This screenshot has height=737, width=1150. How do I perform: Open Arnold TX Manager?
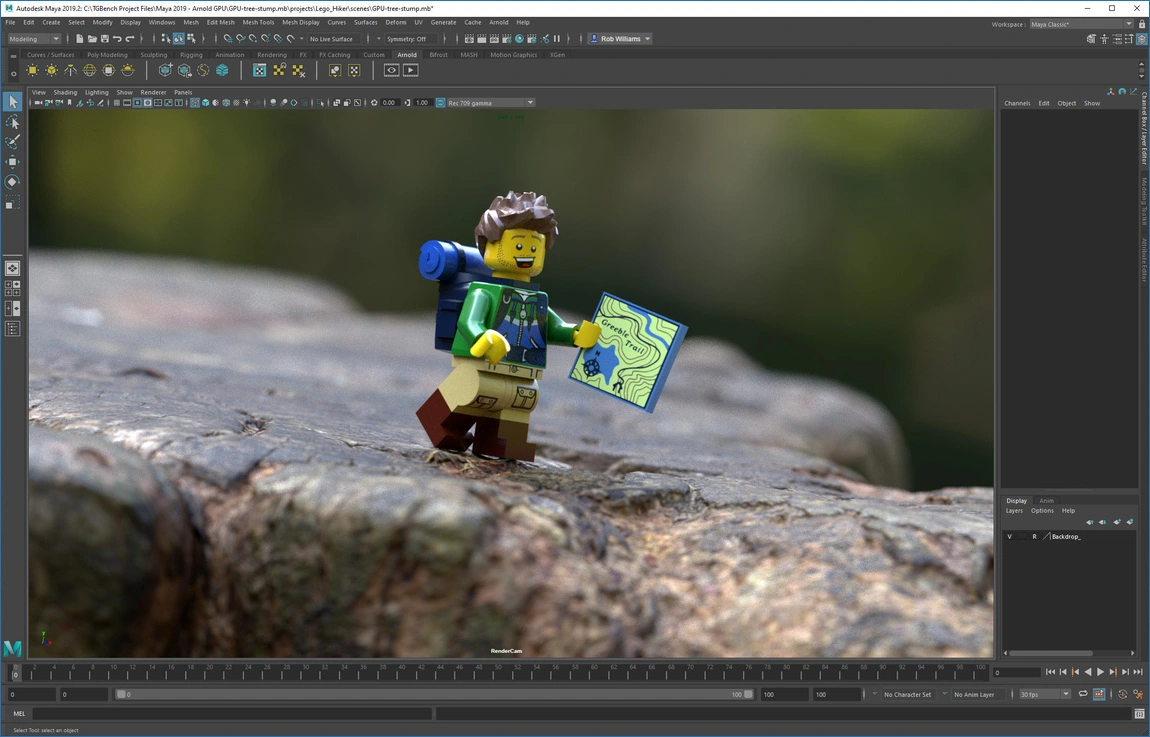pos(260,70)
